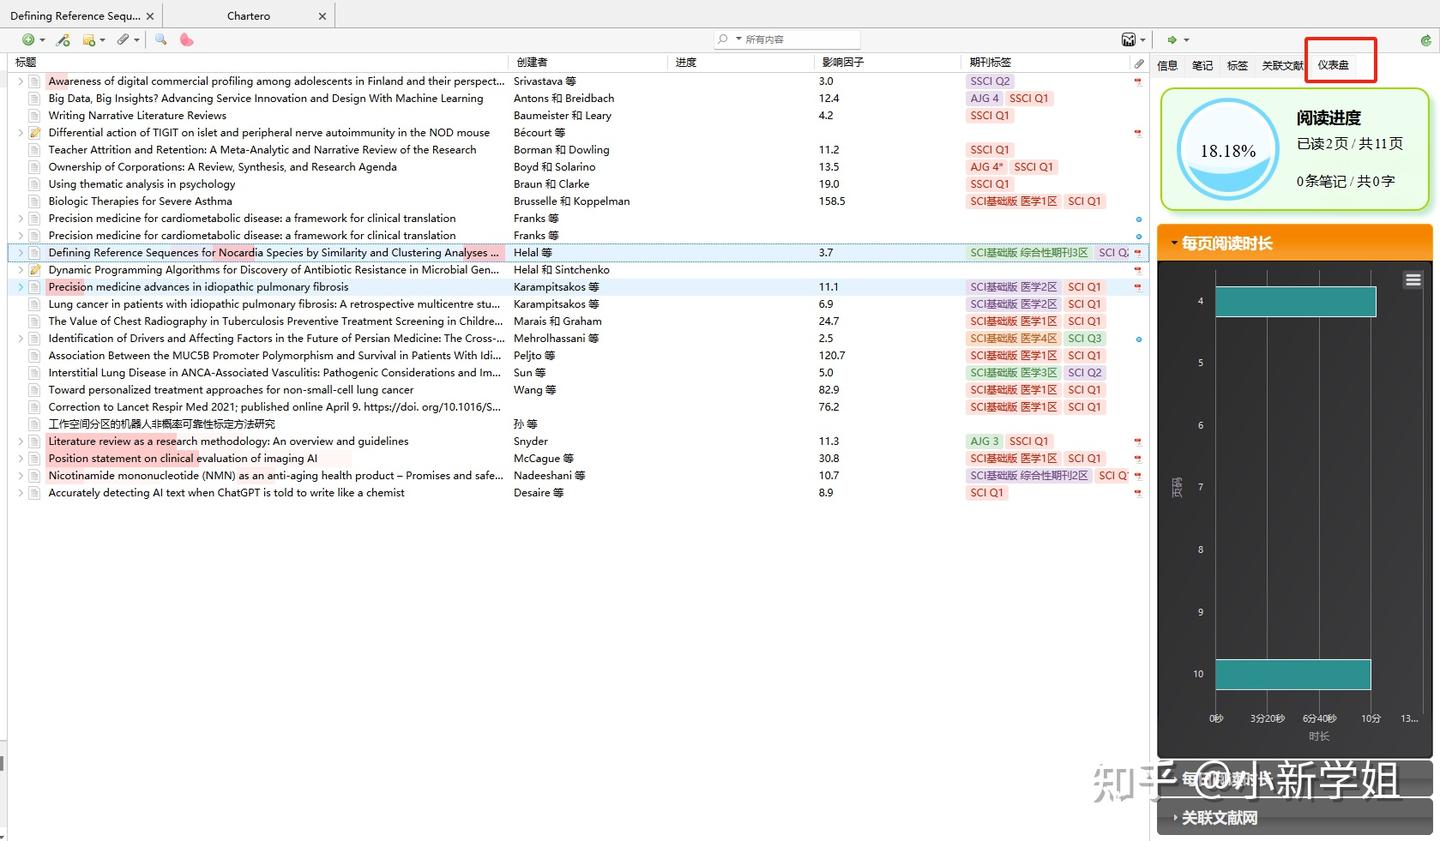Image resolution: width=1440 pixels, height=841 pixels.
Task: Open the 关联文献 tab in item pane
Action: [1282, 66]
